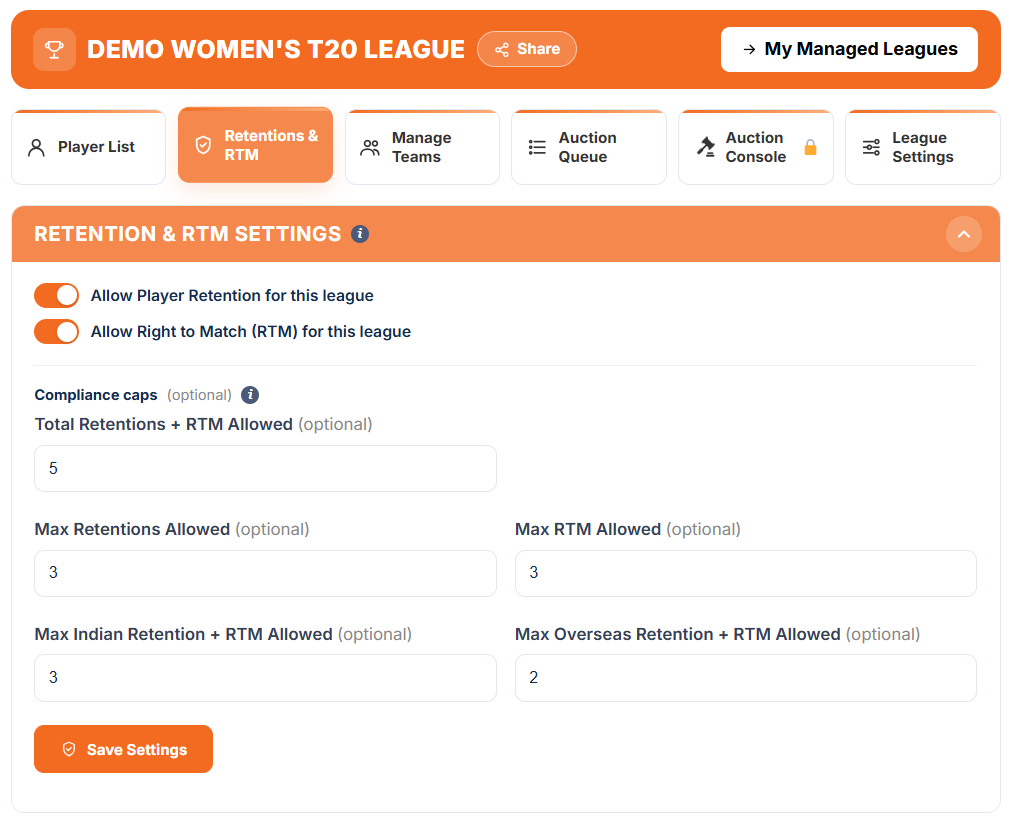The height and width of the screenshot is (827, 1012).
Task: Click the info icon next to Retention & RTM Settings
Action: (360, 234)
